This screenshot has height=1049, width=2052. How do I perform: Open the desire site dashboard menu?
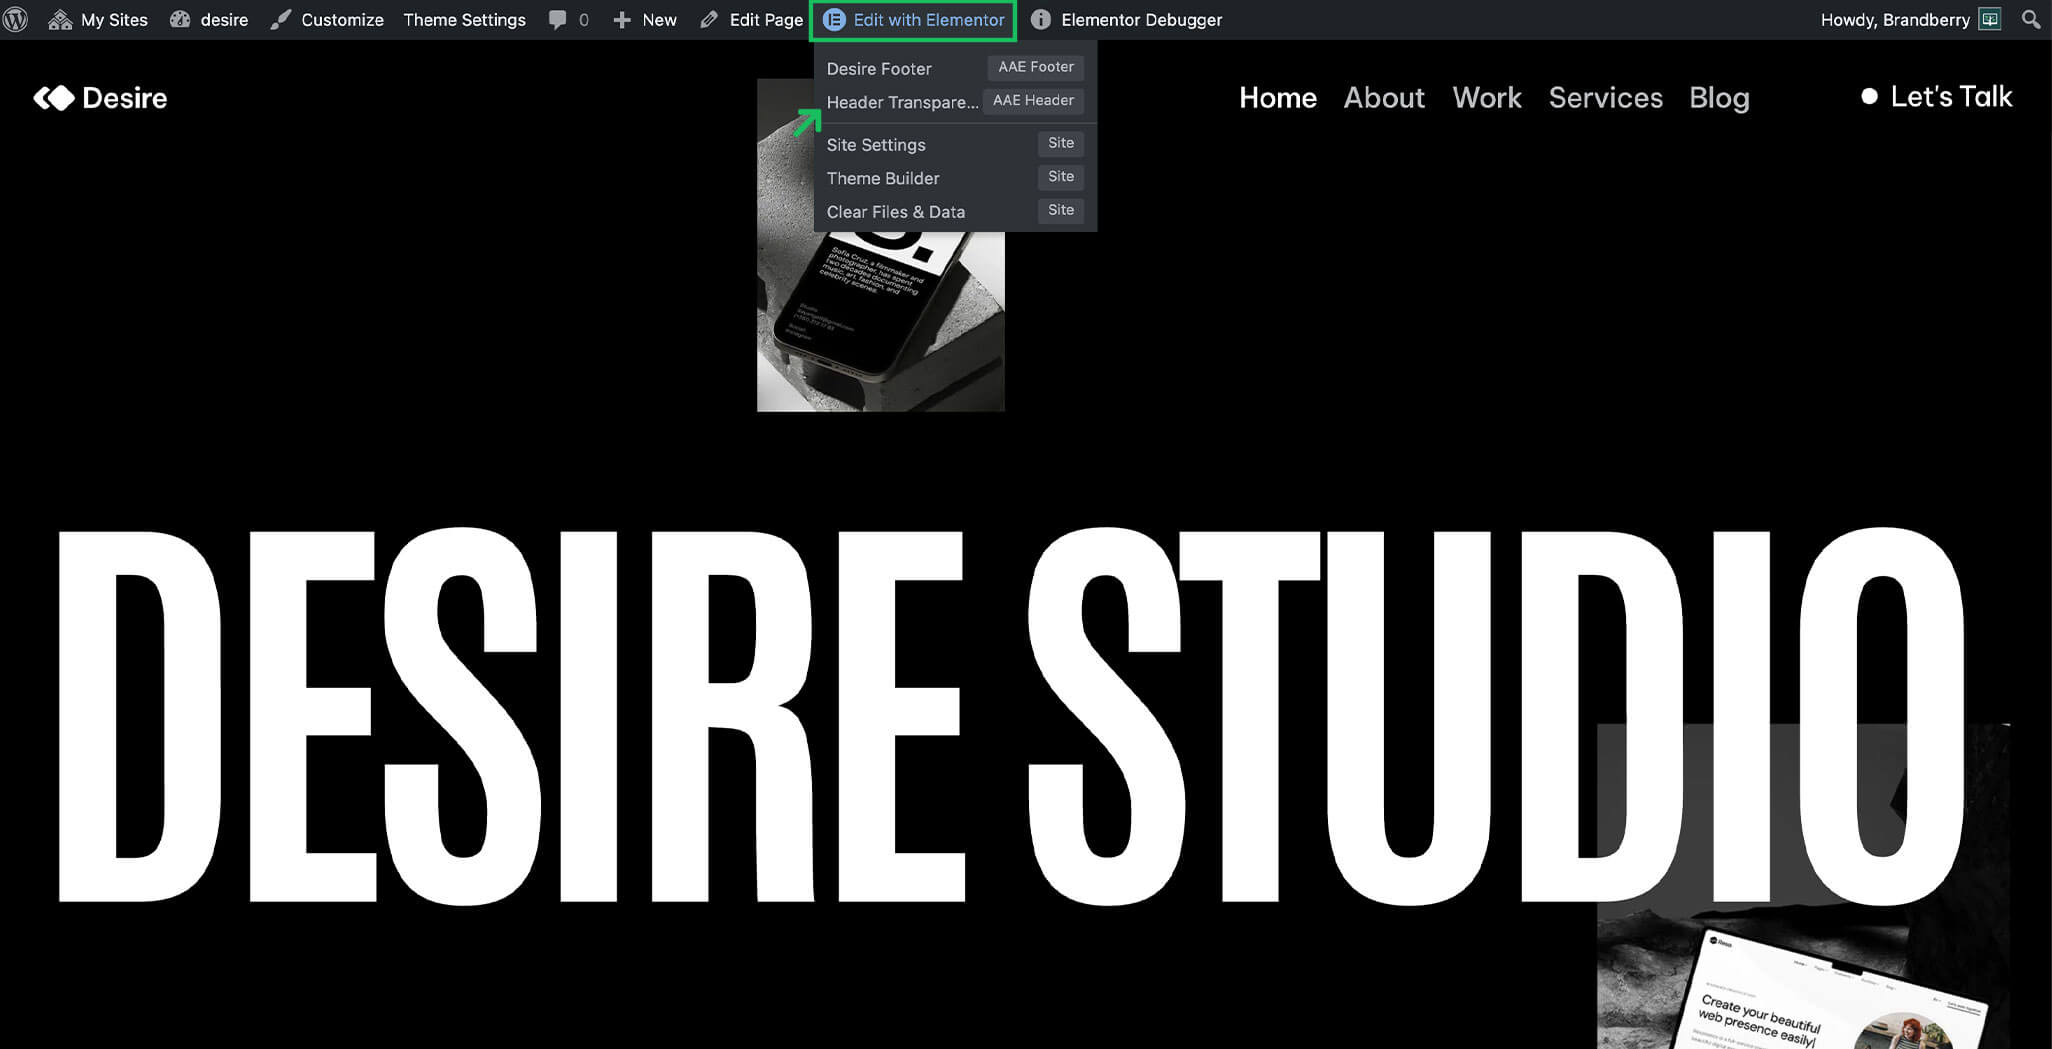209,20
